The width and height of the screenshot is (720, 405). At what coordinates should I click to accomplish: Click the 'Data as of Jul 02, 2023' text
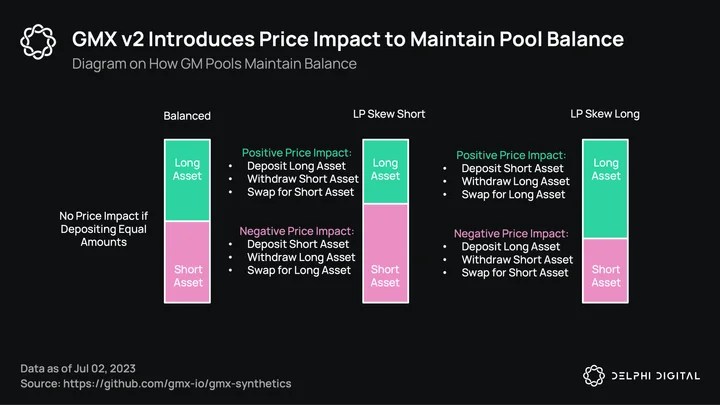point(78,368)
